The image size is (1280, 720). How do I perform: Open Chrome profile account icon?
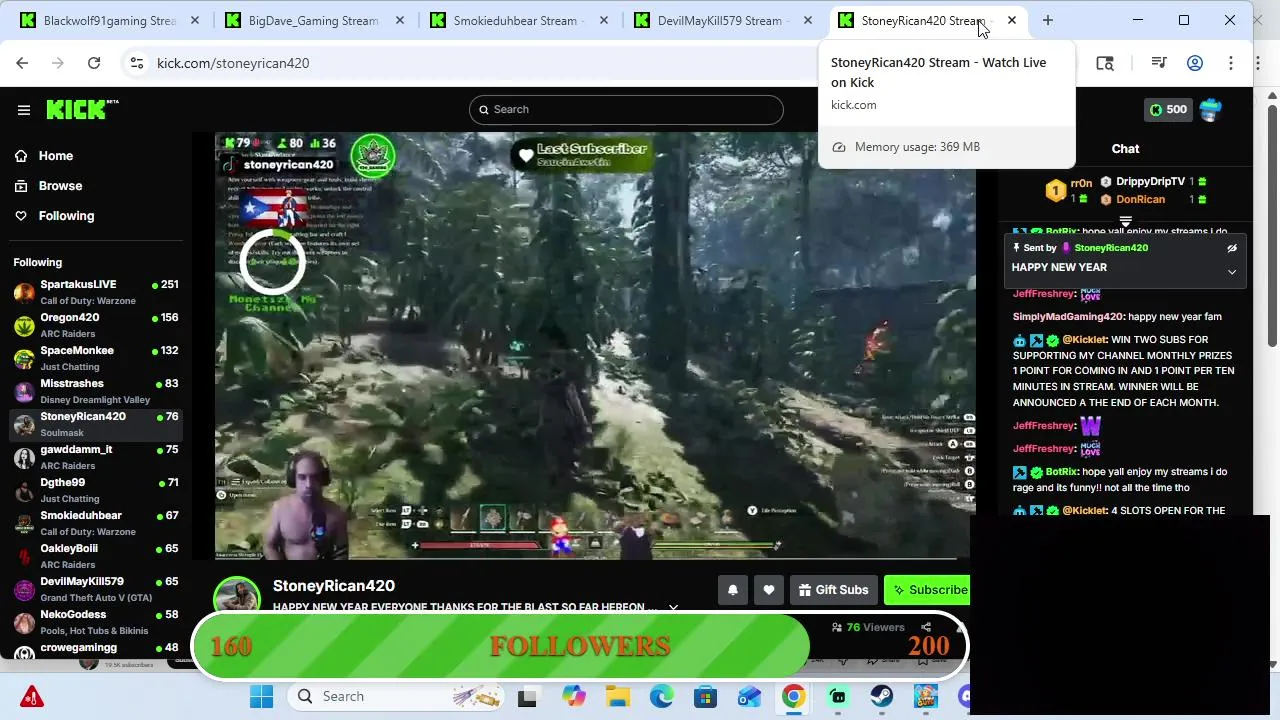1195,63
